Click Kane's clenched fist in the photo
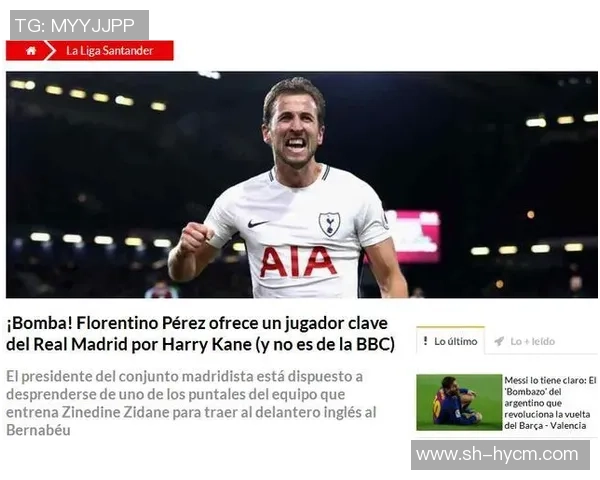Screen dimensions: 600x480 [197, 237]
